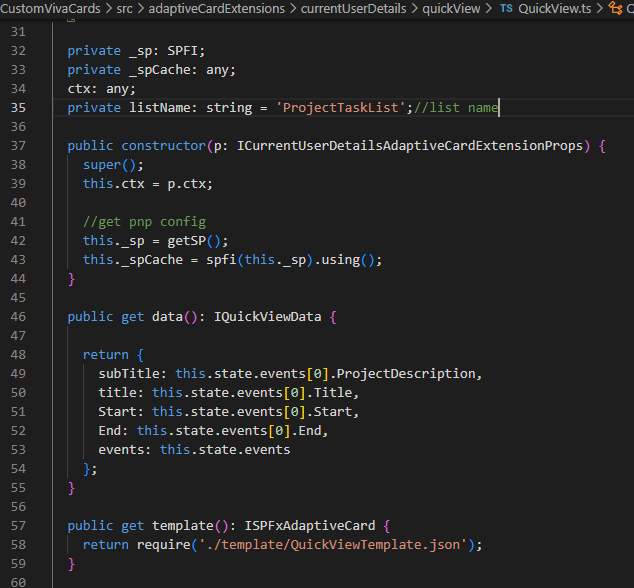
Task: Click ICurrentUserDetailsAdaptiveCardExtensionProps type in constructor
Action: 412,146
